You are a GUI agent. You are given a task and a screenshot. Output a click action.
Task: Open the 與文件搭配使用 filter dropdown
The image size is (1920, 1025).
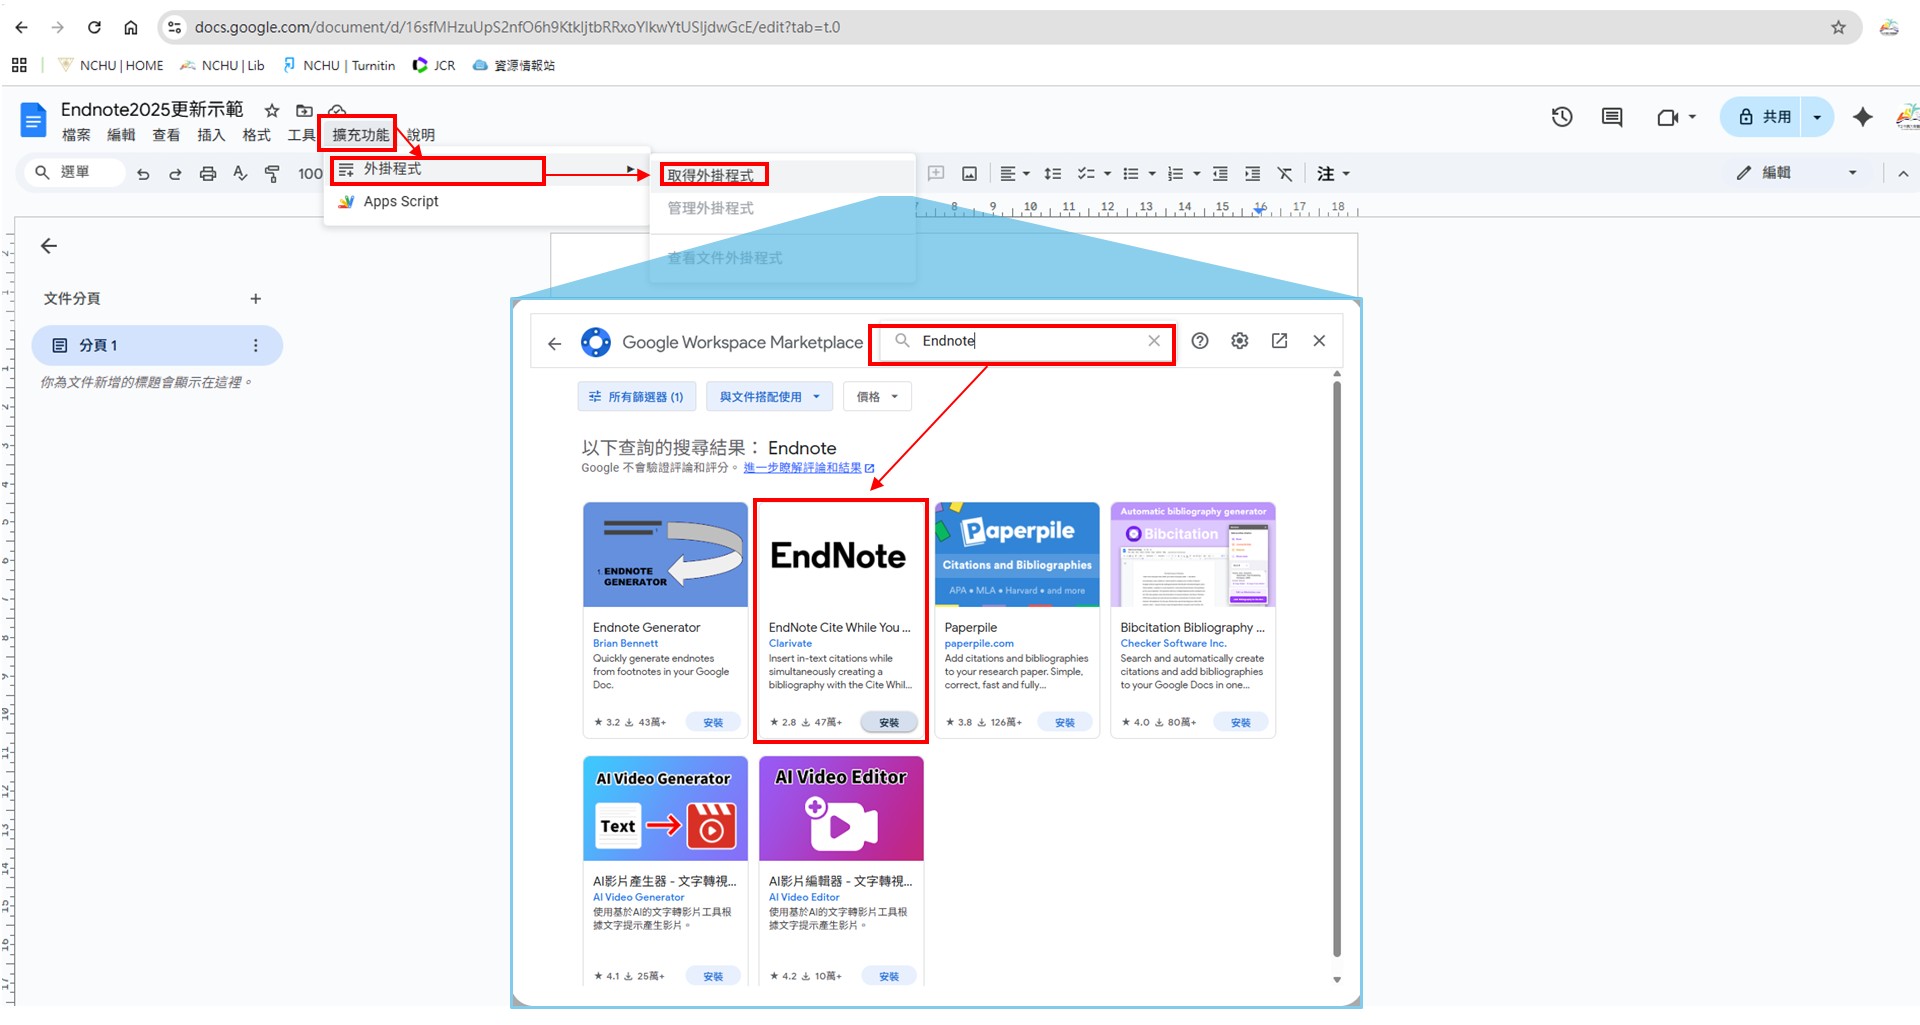coord(769,397)
